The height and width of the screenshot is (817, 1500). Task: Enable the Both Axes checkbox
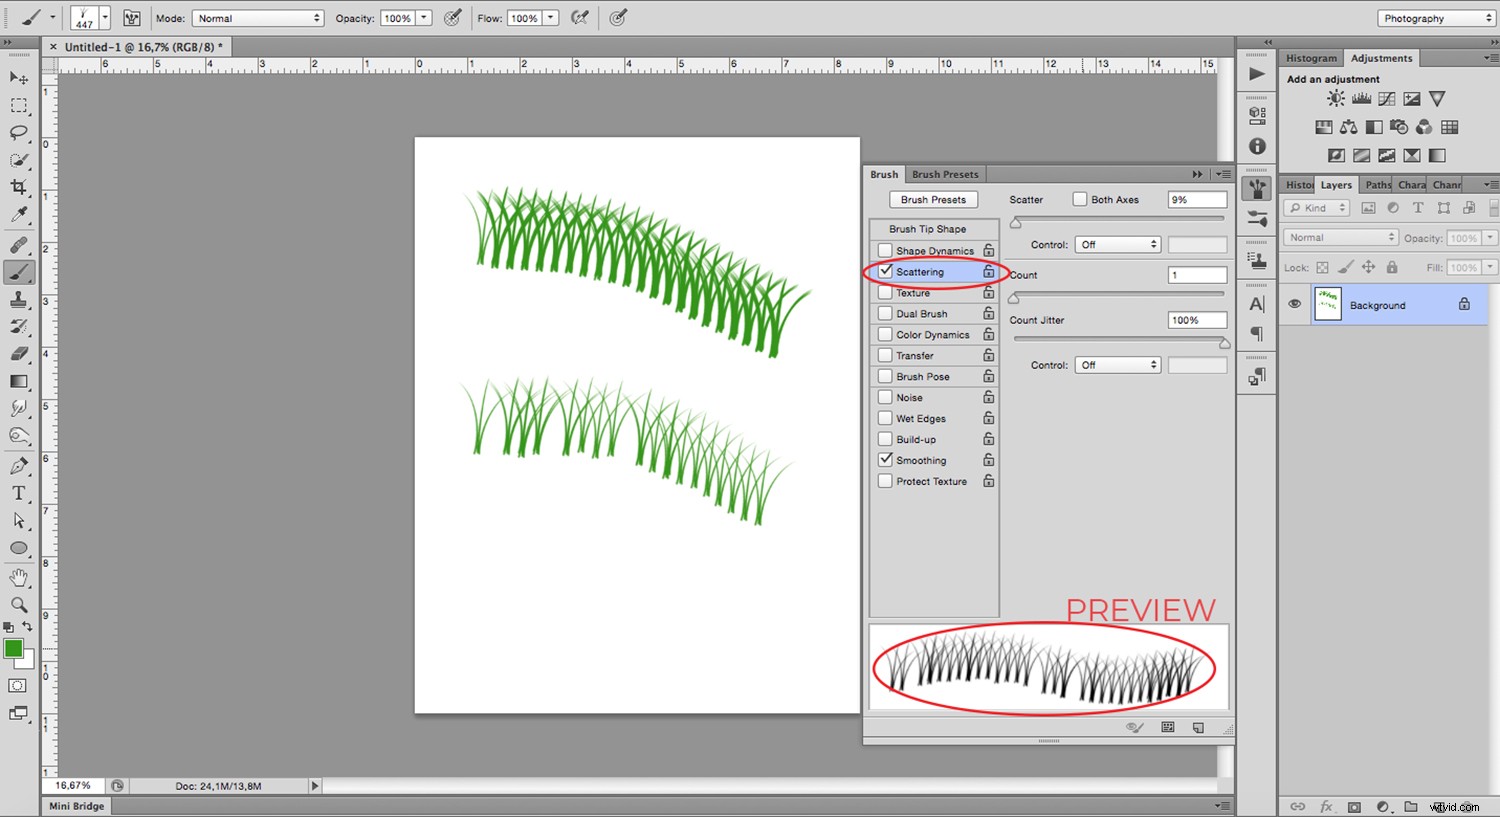pos(1081,198)
